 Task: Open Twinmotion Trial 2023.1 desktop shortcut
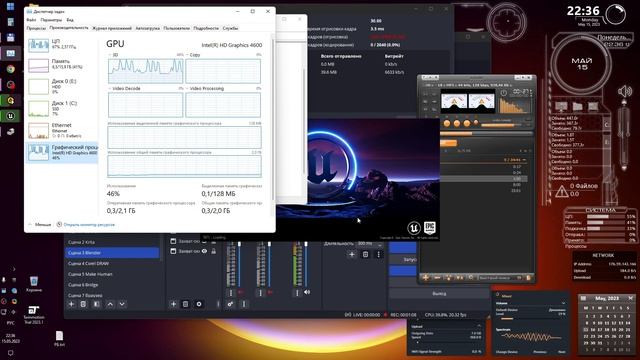[33, 315]
